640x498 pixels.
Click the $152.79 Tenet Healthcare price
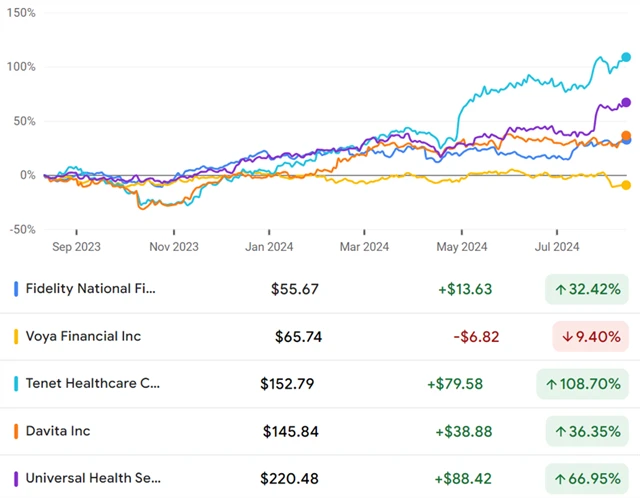point(289,383)
